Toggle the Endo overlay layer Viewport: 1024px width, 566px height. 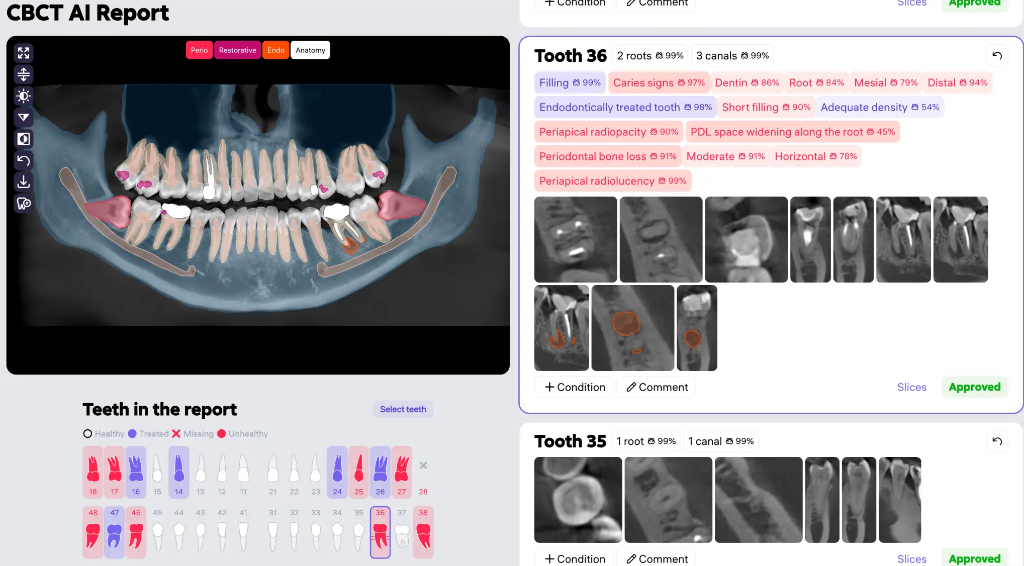coord(276,50)
